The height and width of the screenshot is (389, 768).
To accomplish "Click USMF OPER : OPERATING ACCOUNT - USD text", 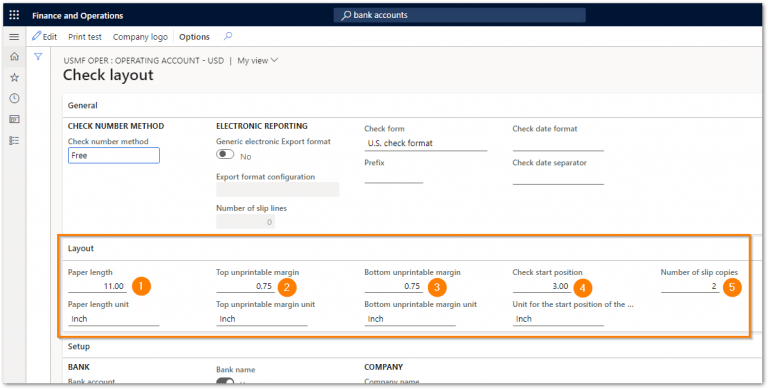I will tap(144, 61).
